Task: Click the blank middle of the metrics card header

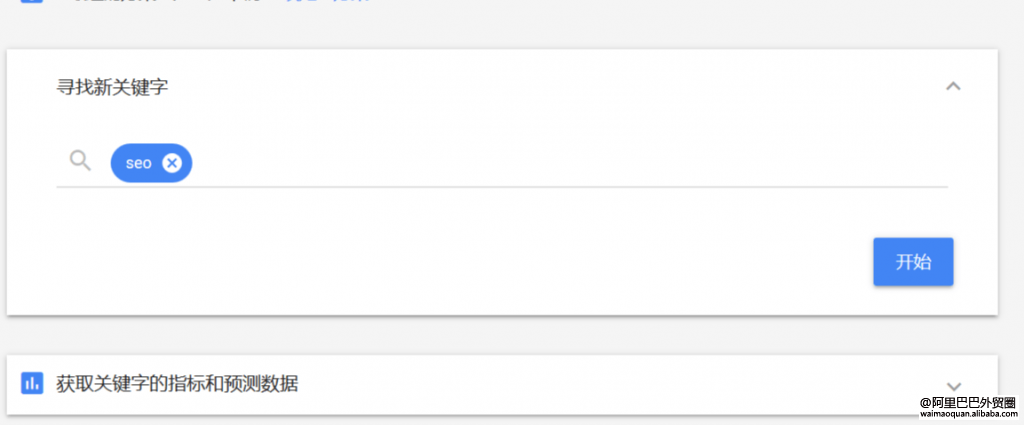Action: [620, 385]
